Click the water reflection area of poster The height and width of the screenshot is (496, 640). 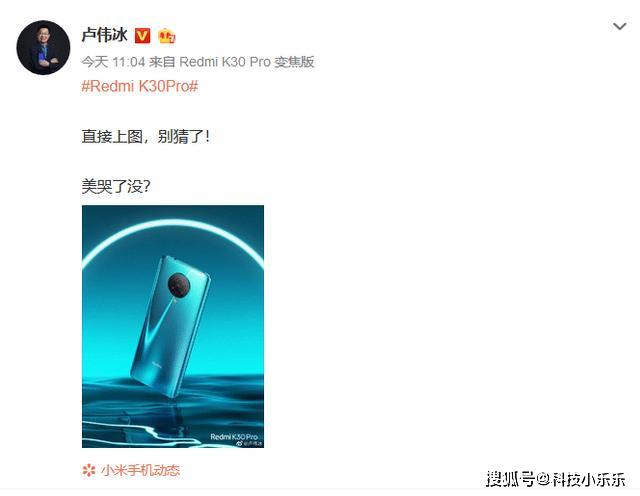coord(173,416)
